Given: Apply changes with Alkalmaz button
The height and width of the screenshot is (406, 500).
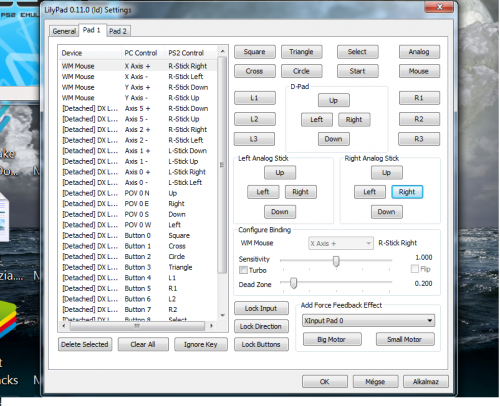Looking at the screenshot, I should (x=426, y=382).
